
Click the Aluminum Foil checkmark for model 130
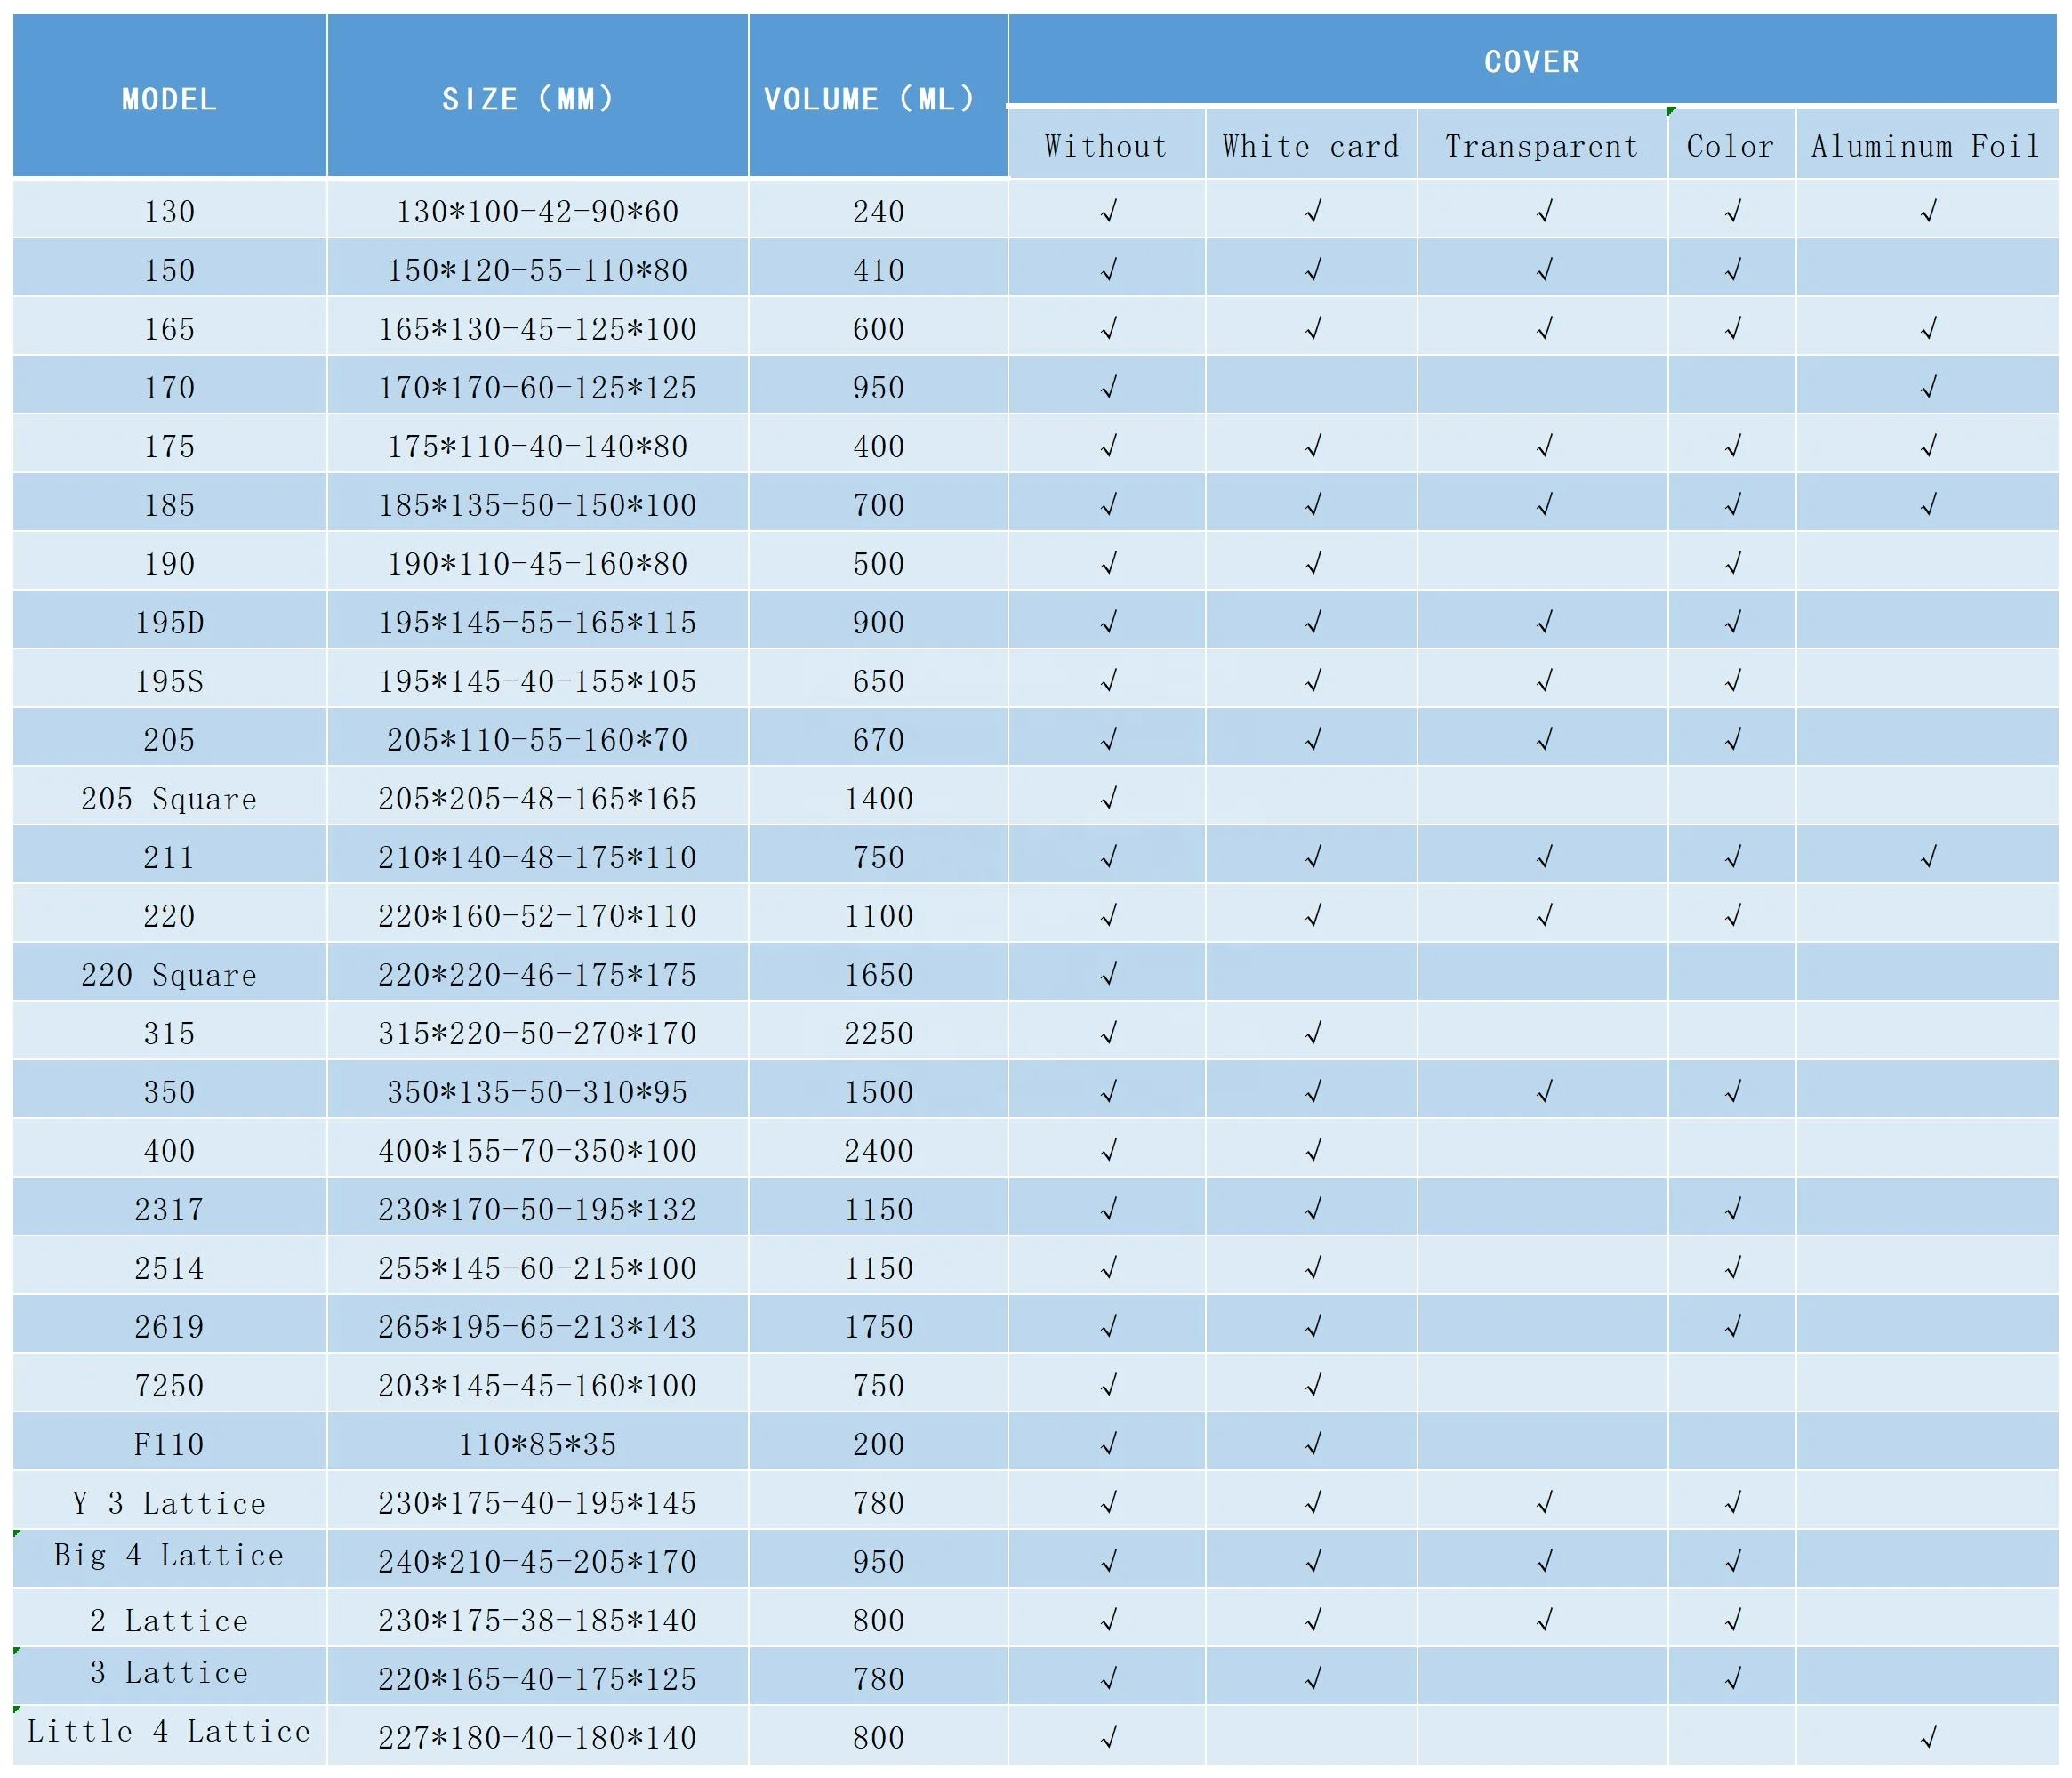tap(1928, 211)
